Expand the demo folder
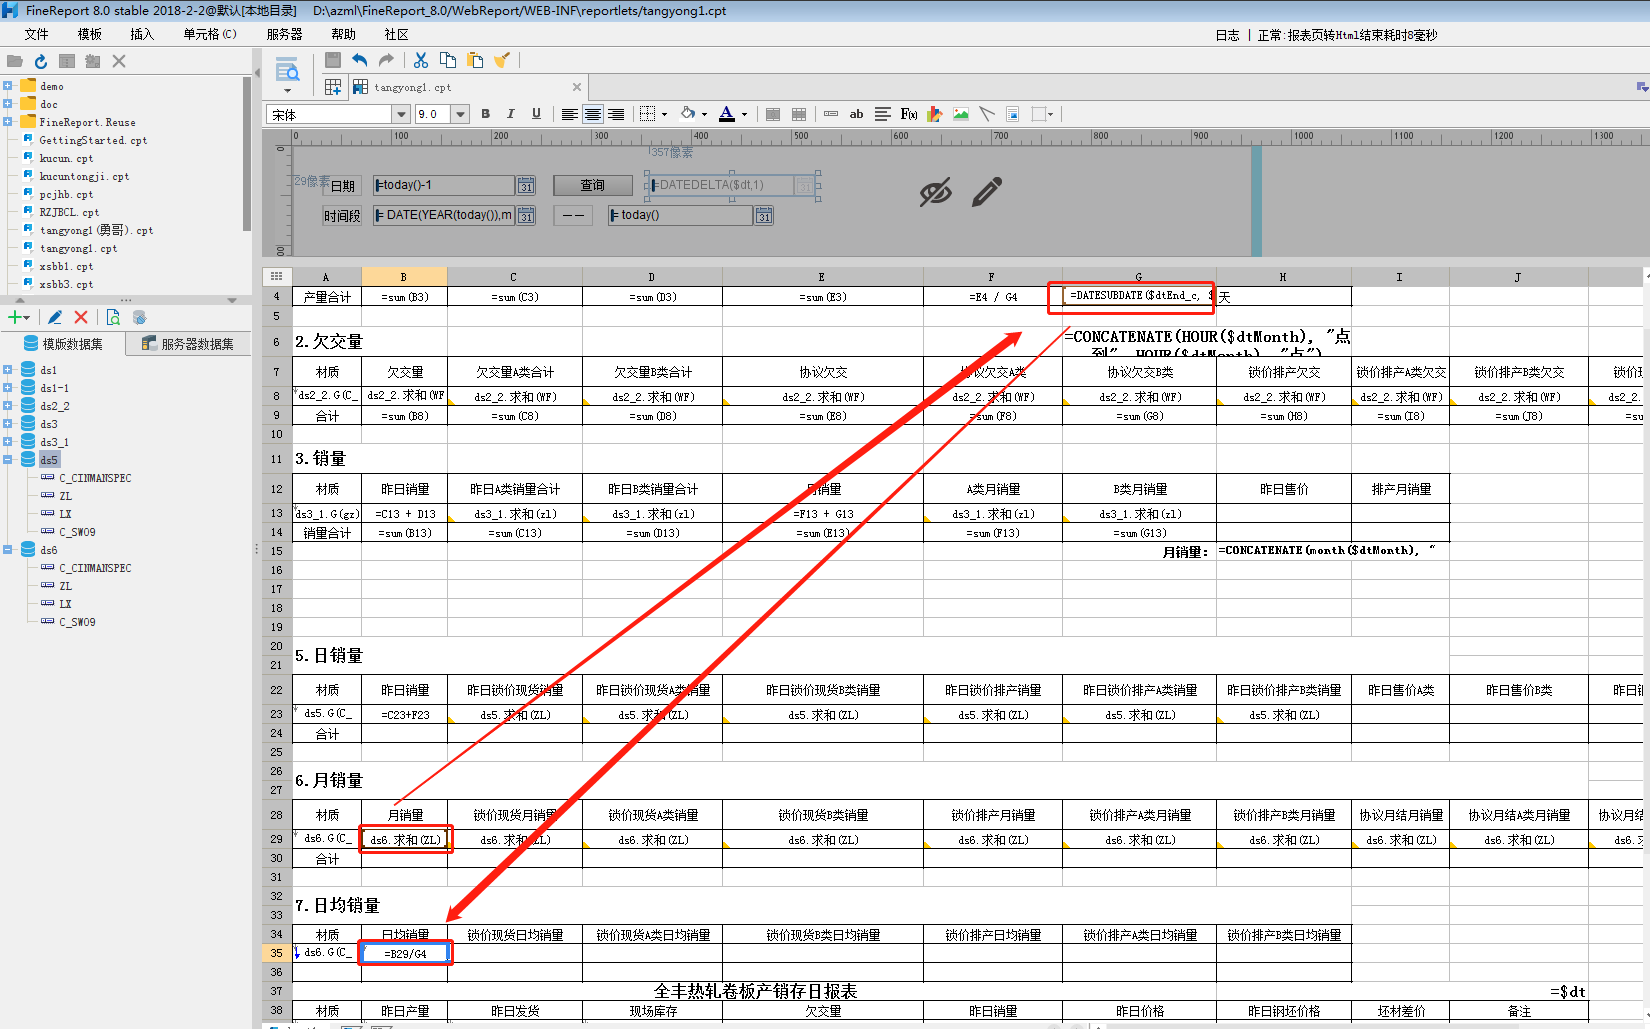Image resolution: width=1650 pixels, height=1029 pixels. (7, 86)
